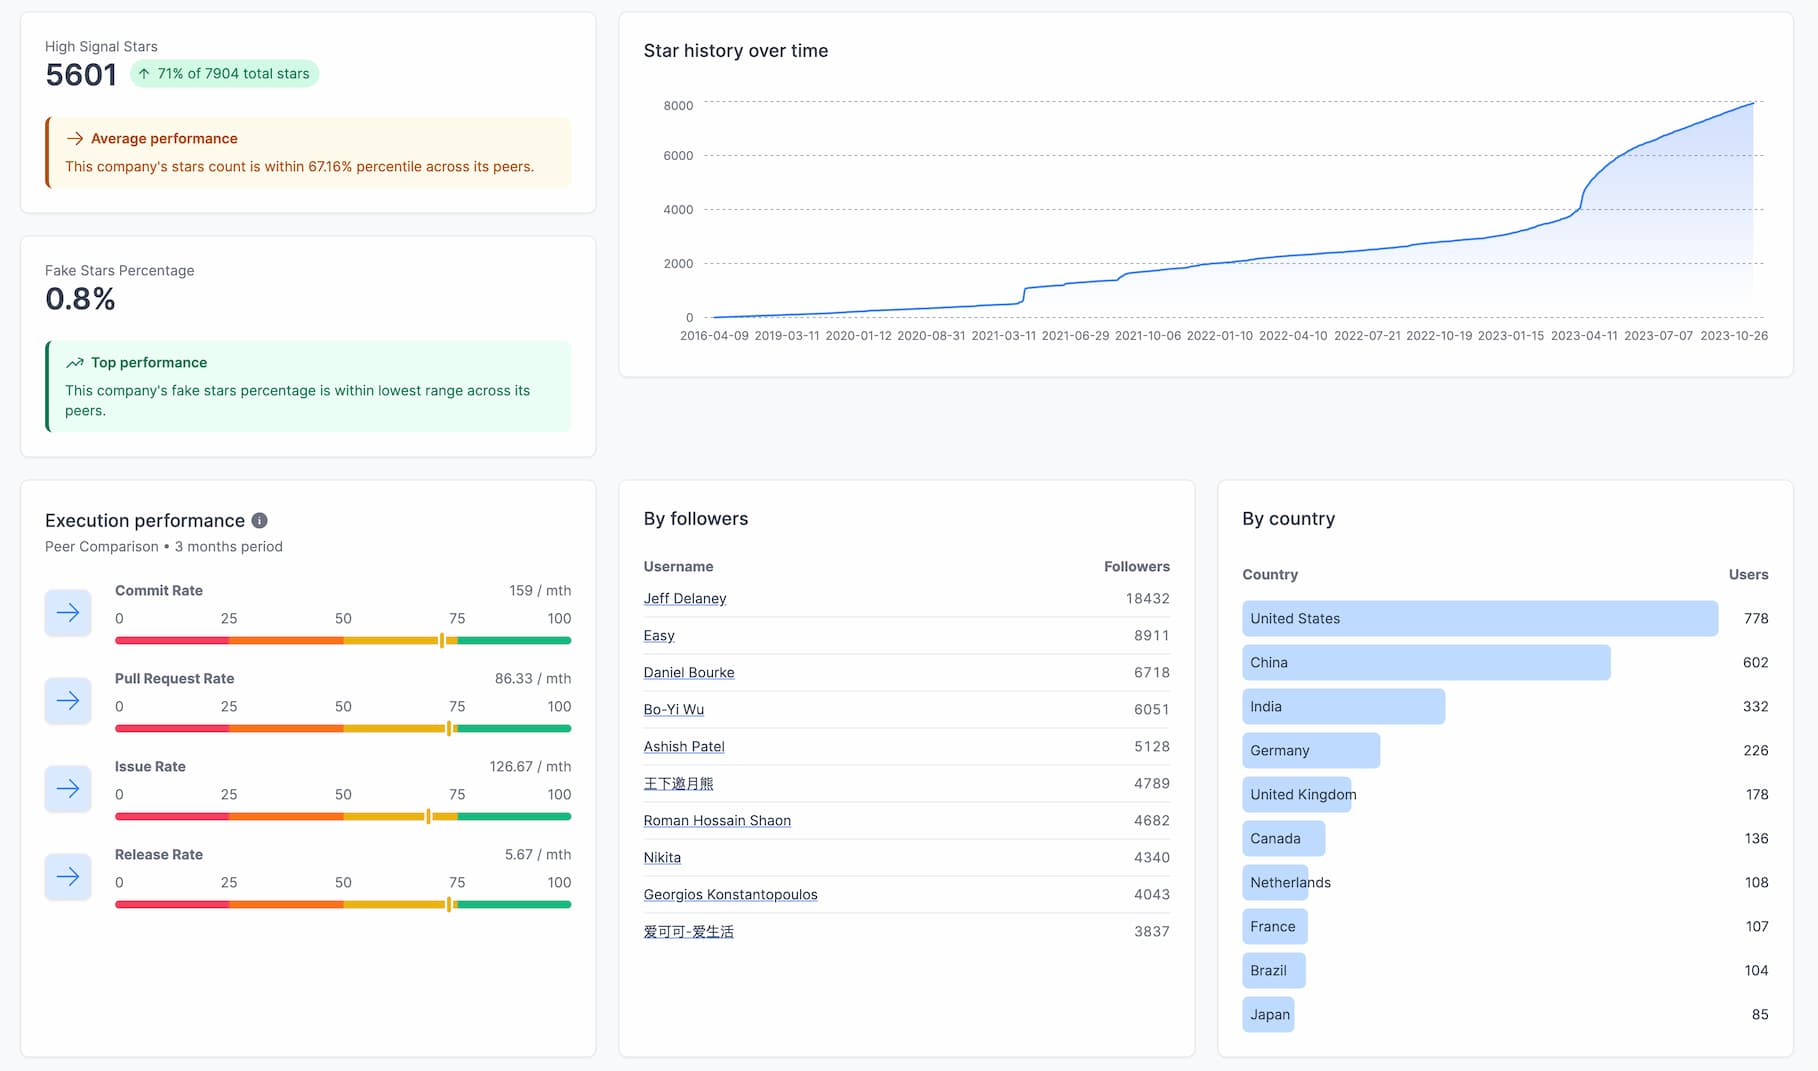Click the Followers column header
Screen dimensions: 1818x1071
[1137, 566]
